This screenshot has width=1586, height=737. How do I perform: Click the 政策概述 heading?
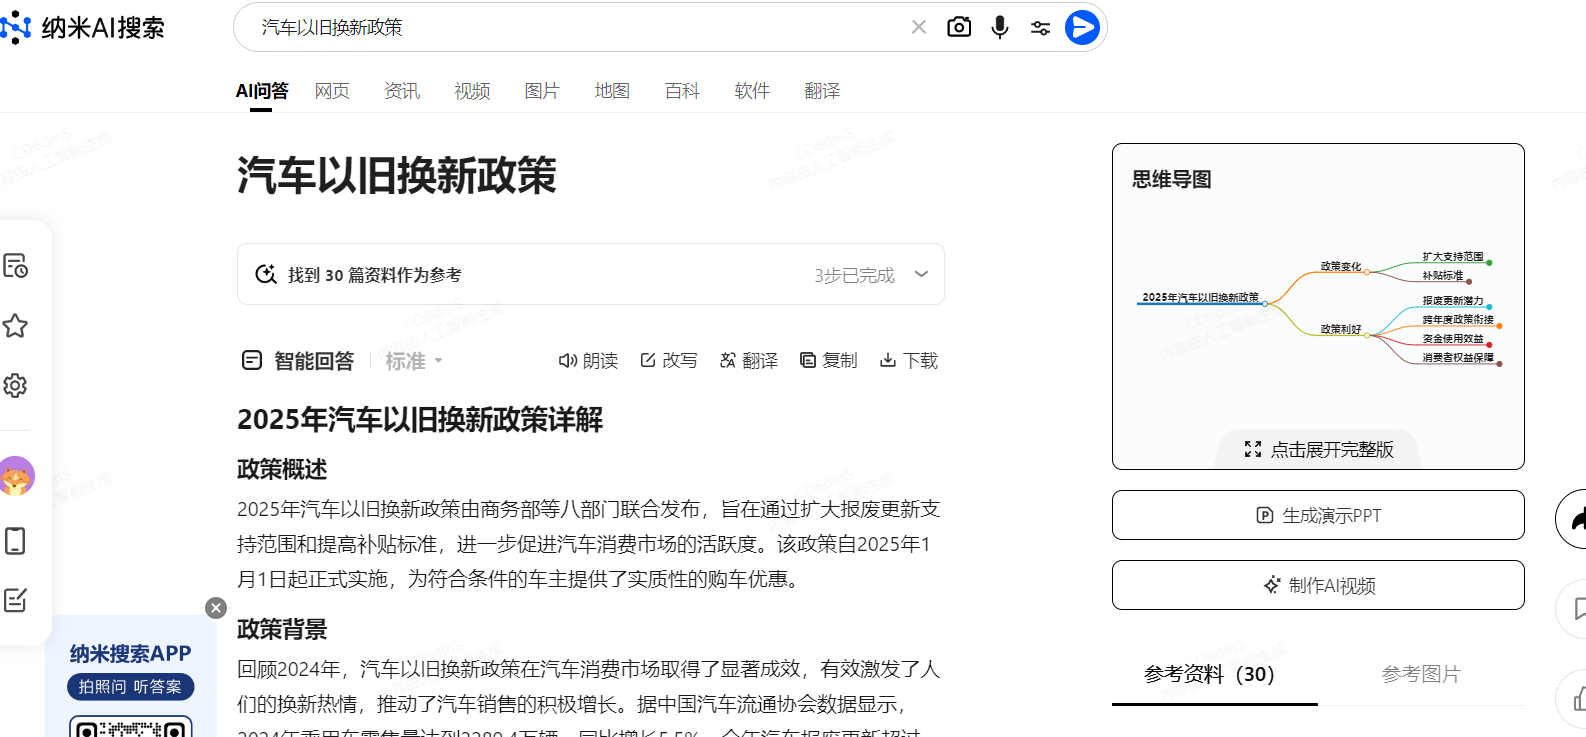[282, 469]
